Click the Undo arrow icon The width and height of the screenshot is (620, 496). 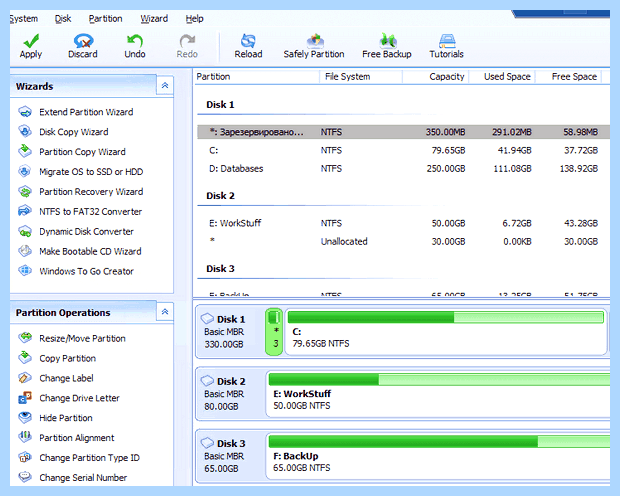click(135, 41)
